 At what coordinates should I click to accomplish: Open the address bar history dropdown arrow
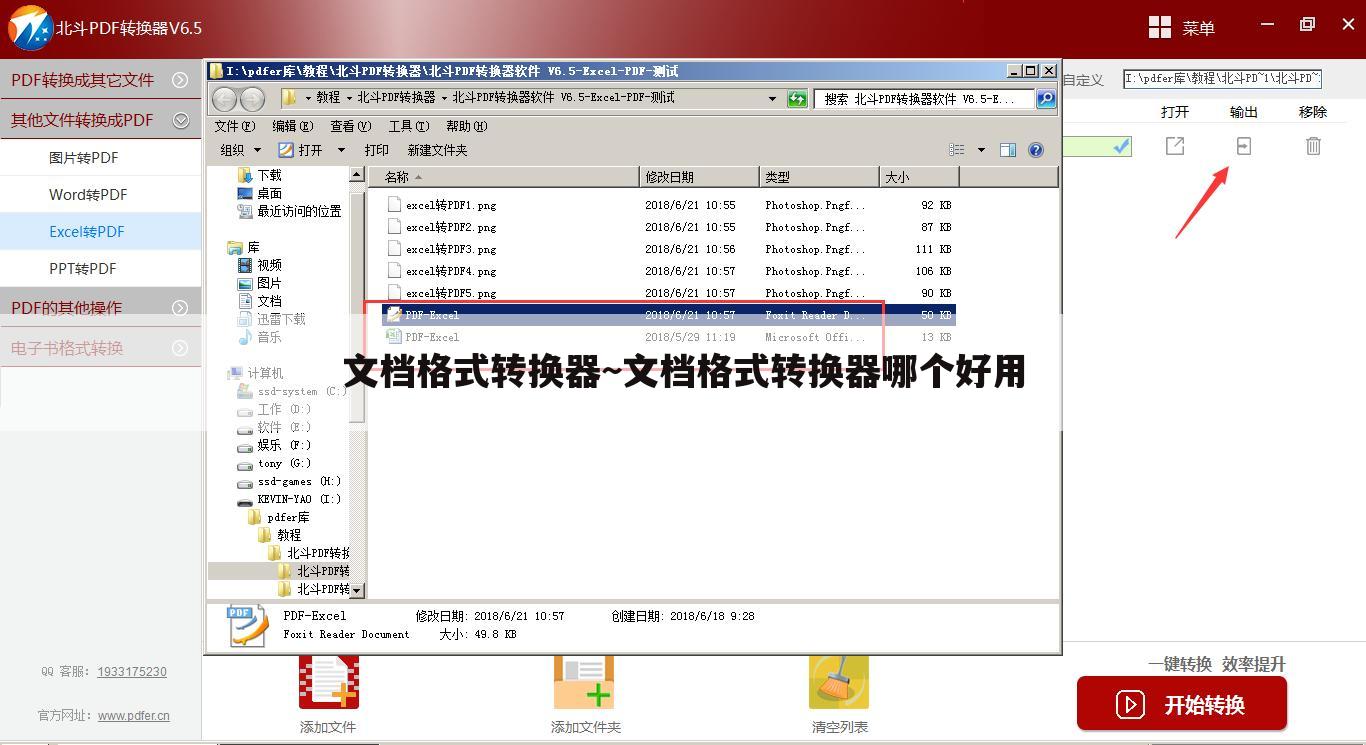pyautogui.click(x=772, y=98)
